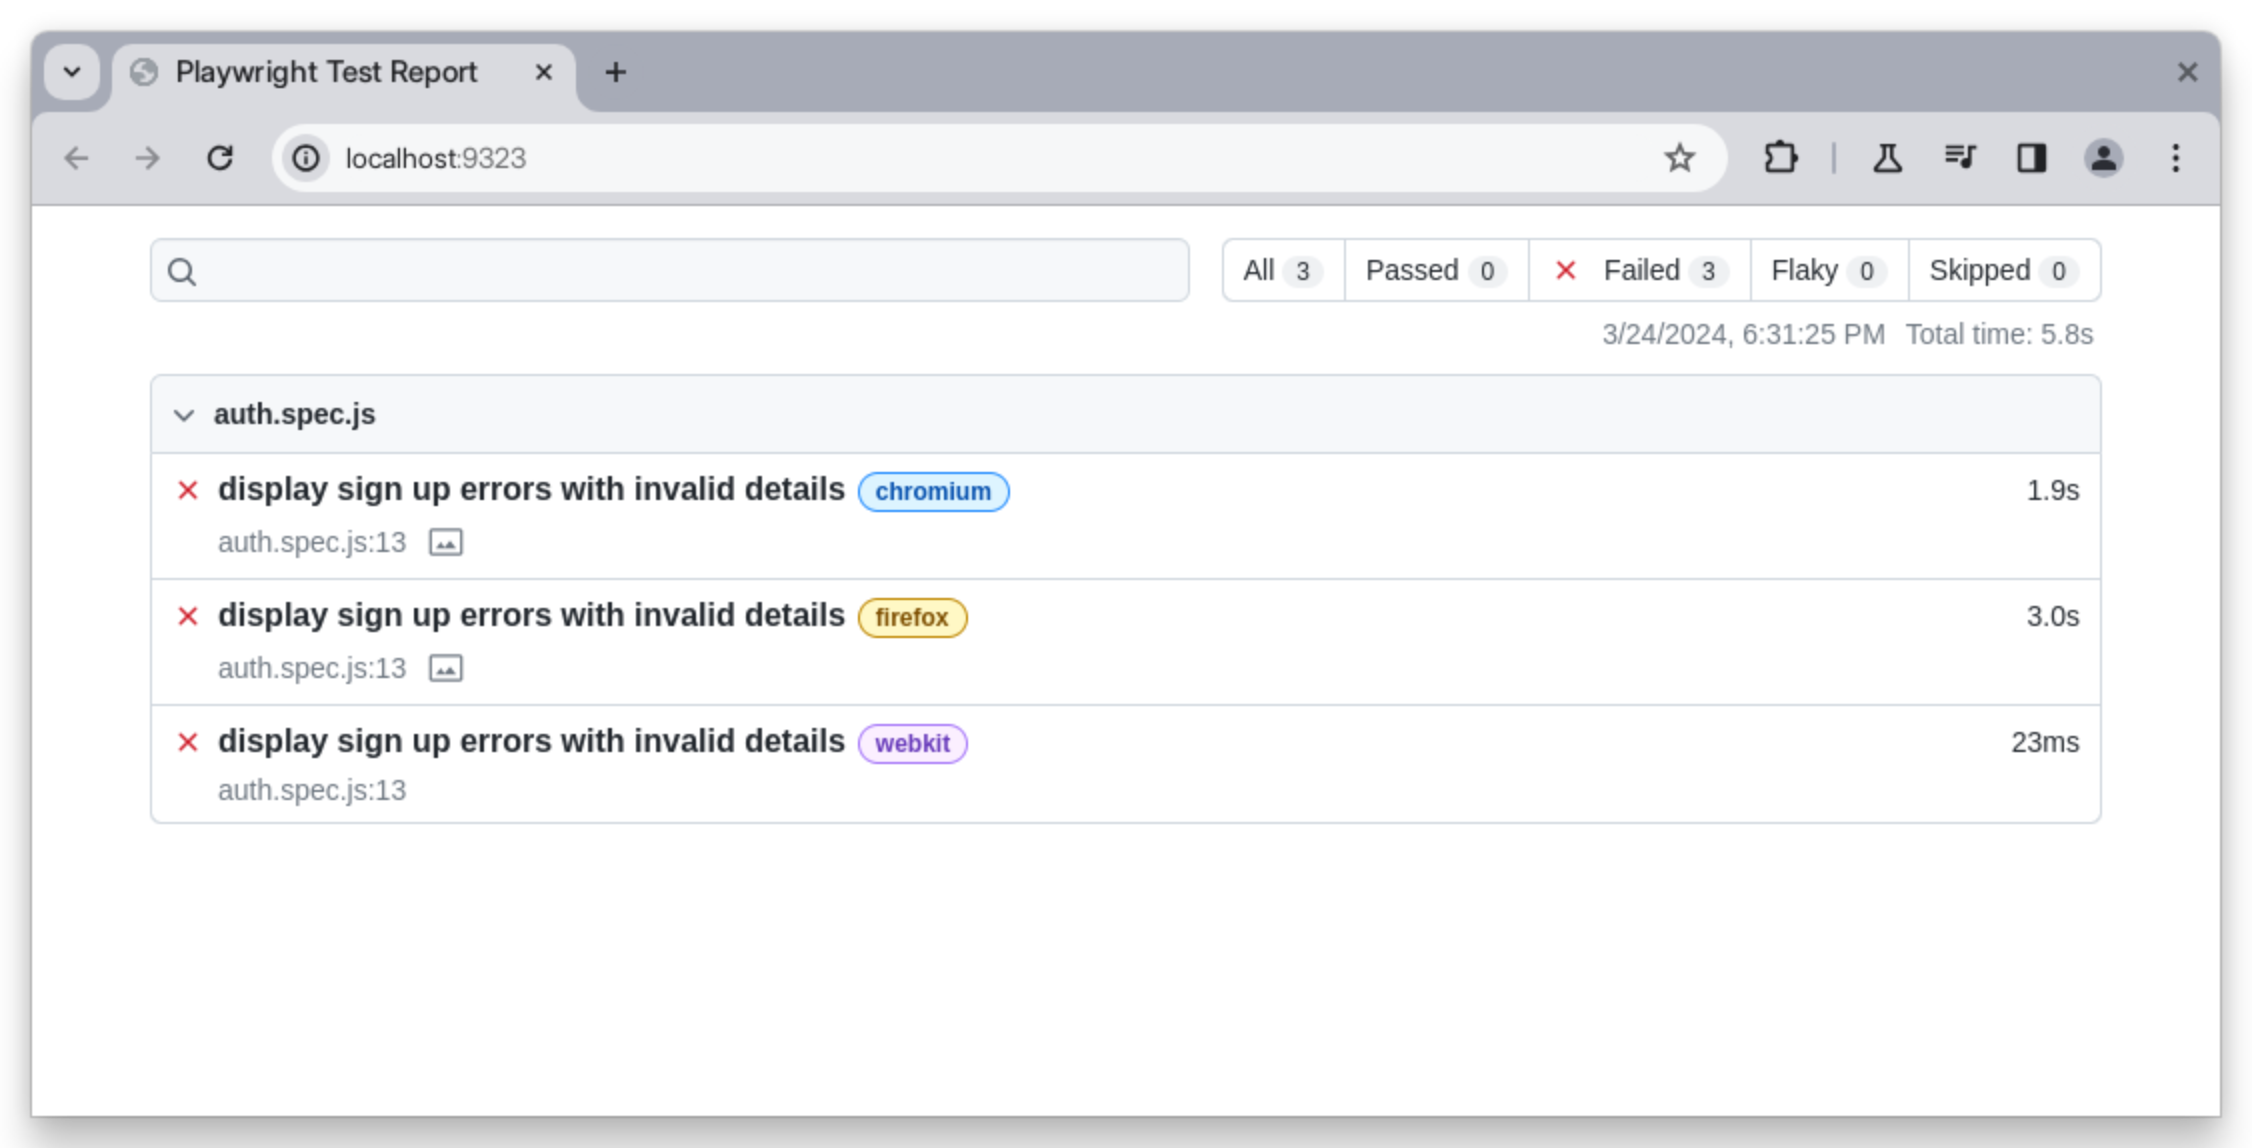2252x1148 pixels.
Task: View site information icon in address bar
Action: (x=306, y=158)
